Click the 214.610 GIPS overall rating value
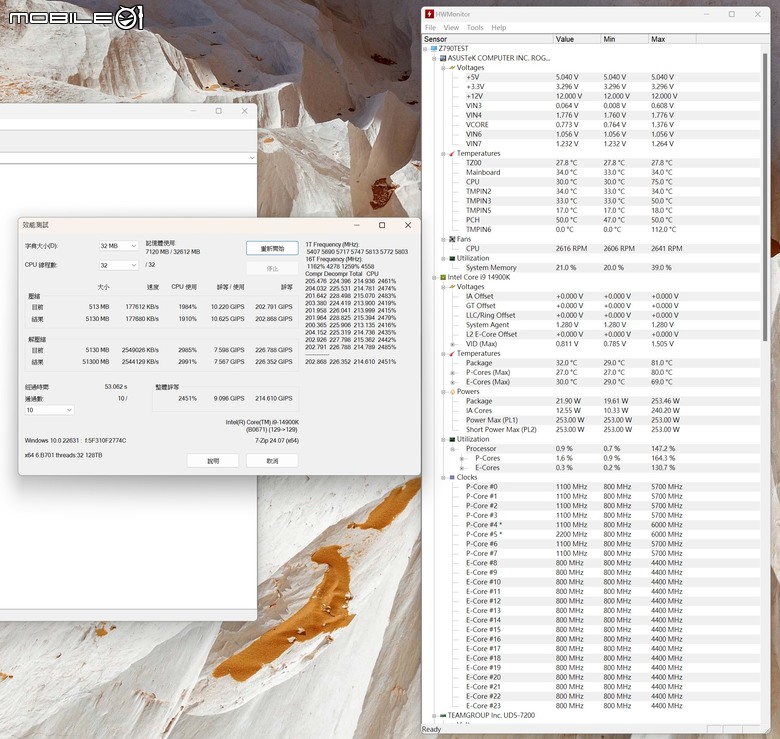Viewport: 780px width, 739px height. (274, 398)
